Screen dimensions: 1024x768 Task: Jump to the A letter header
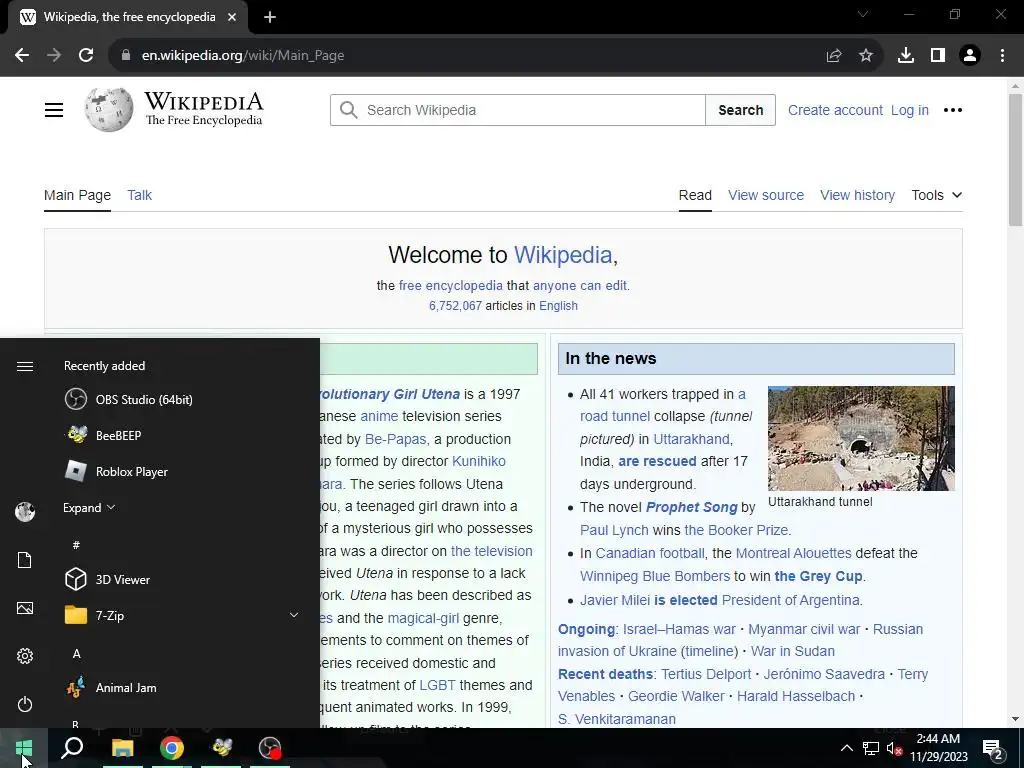pos(76,653)
